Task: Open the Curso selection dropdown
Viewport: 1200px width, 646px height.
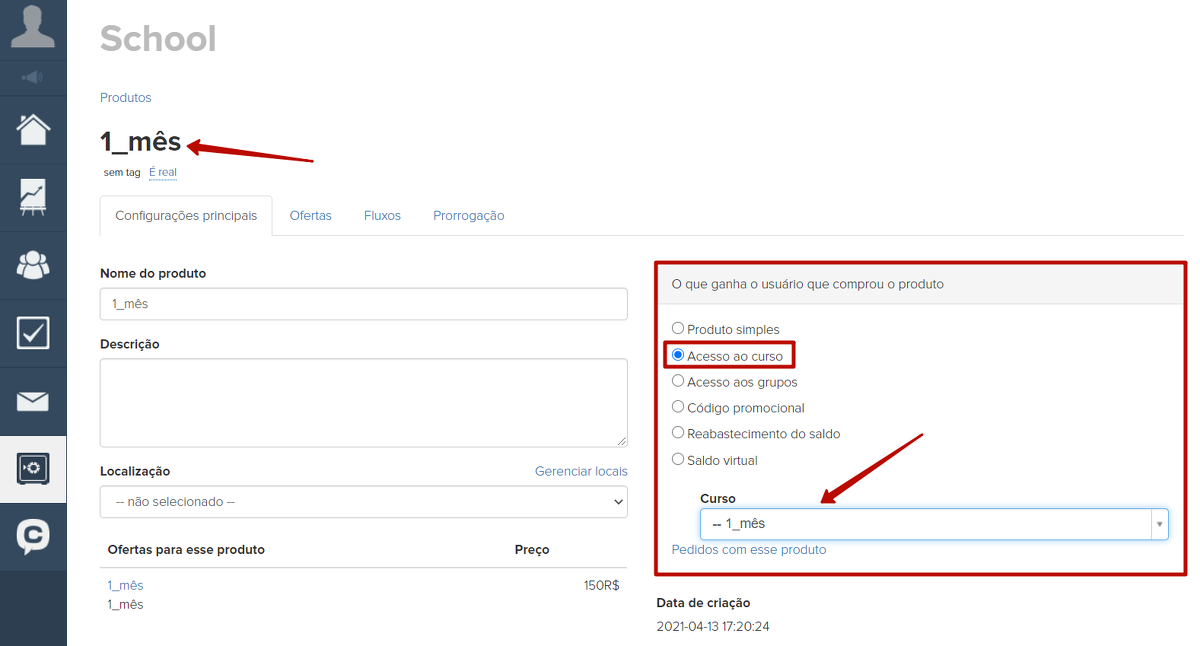Action: [933, 524]
